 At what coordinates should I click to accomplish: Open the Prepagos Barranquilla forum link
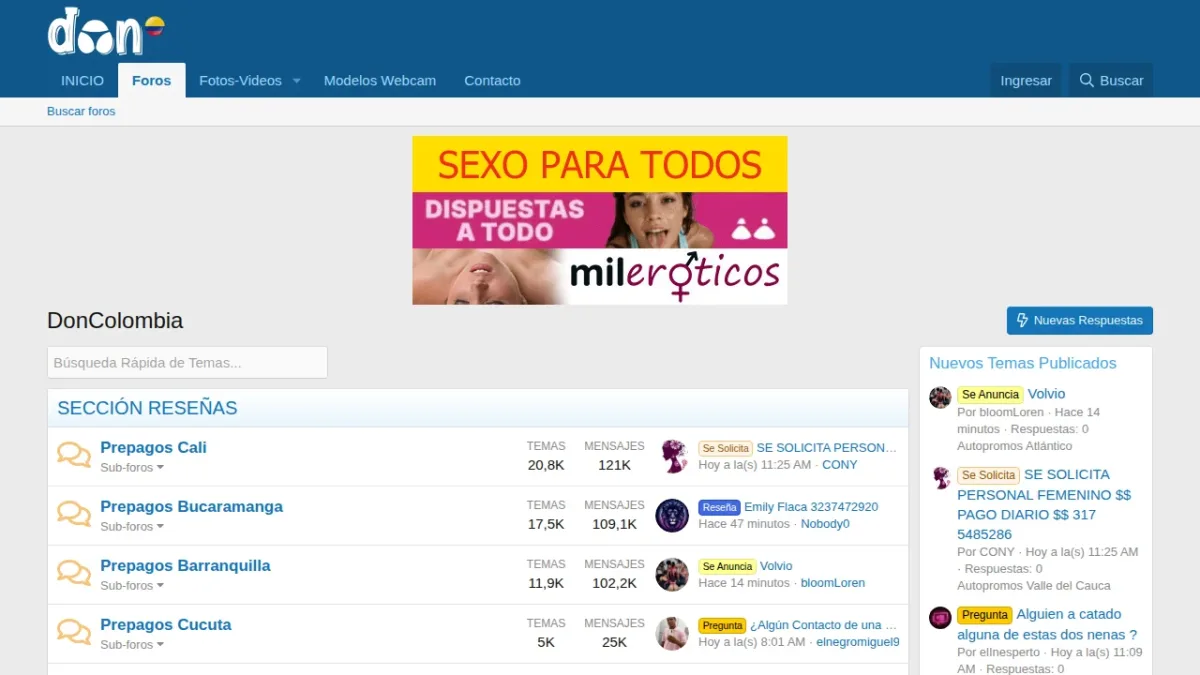click(185, 565)
